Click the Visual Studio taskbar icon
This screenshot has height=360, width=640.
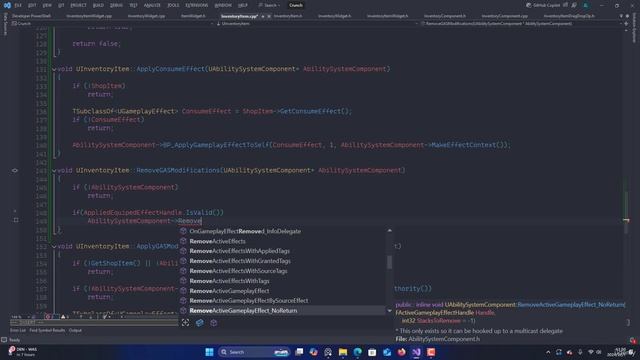point(416,352)
